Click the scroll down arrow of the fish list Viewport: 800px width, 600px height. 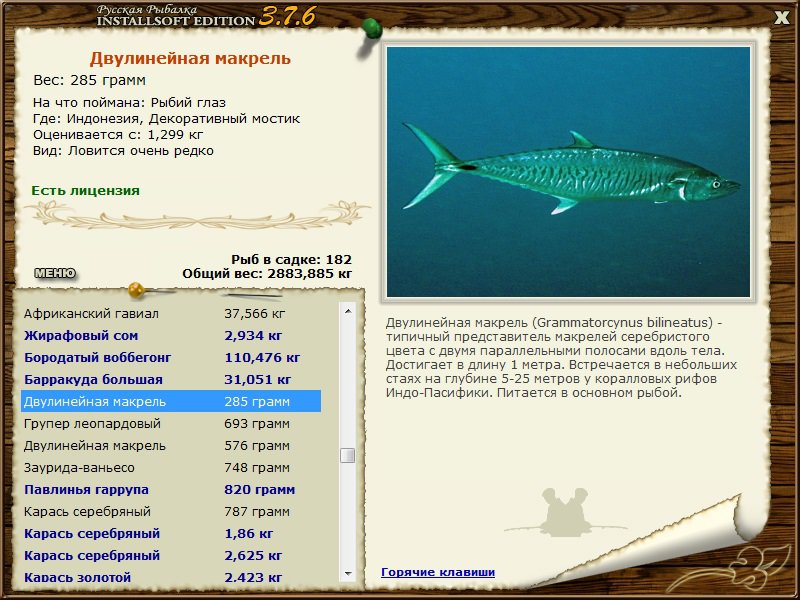pyautogui.click(x=348, y=573)
